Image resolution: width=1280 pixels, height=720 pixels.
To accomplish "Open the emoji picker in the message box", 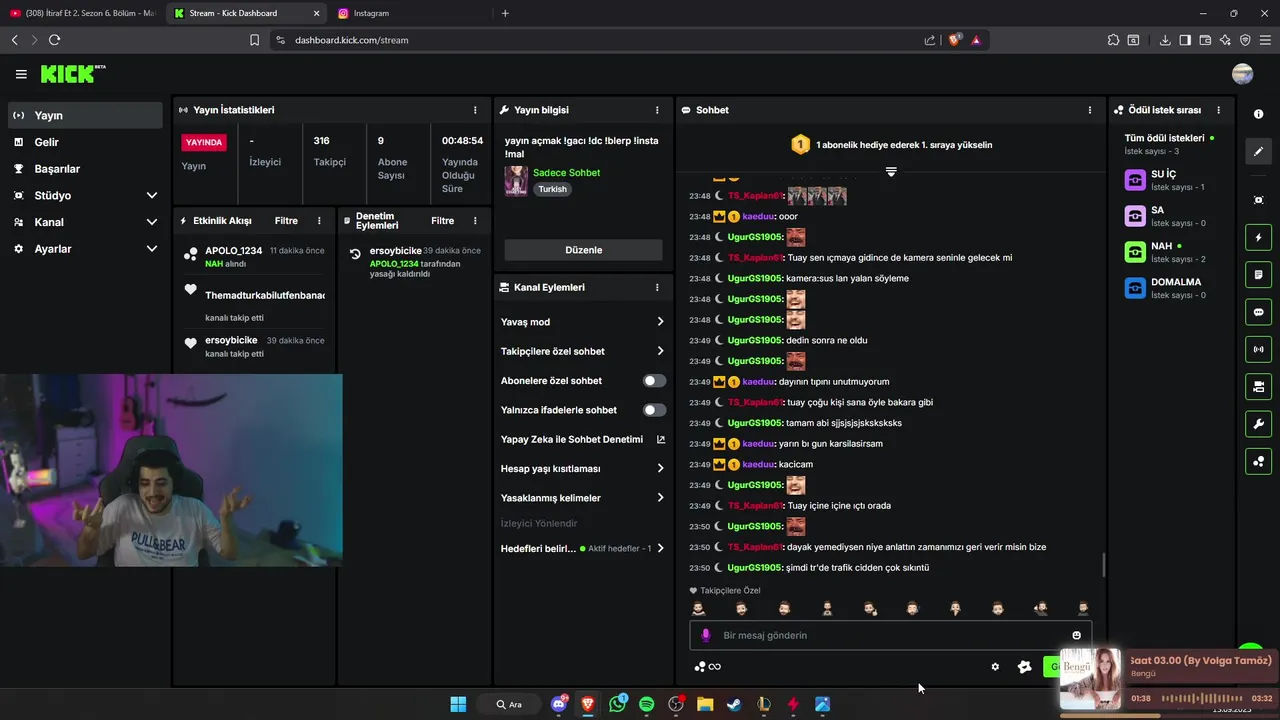I will [1076, 635].
